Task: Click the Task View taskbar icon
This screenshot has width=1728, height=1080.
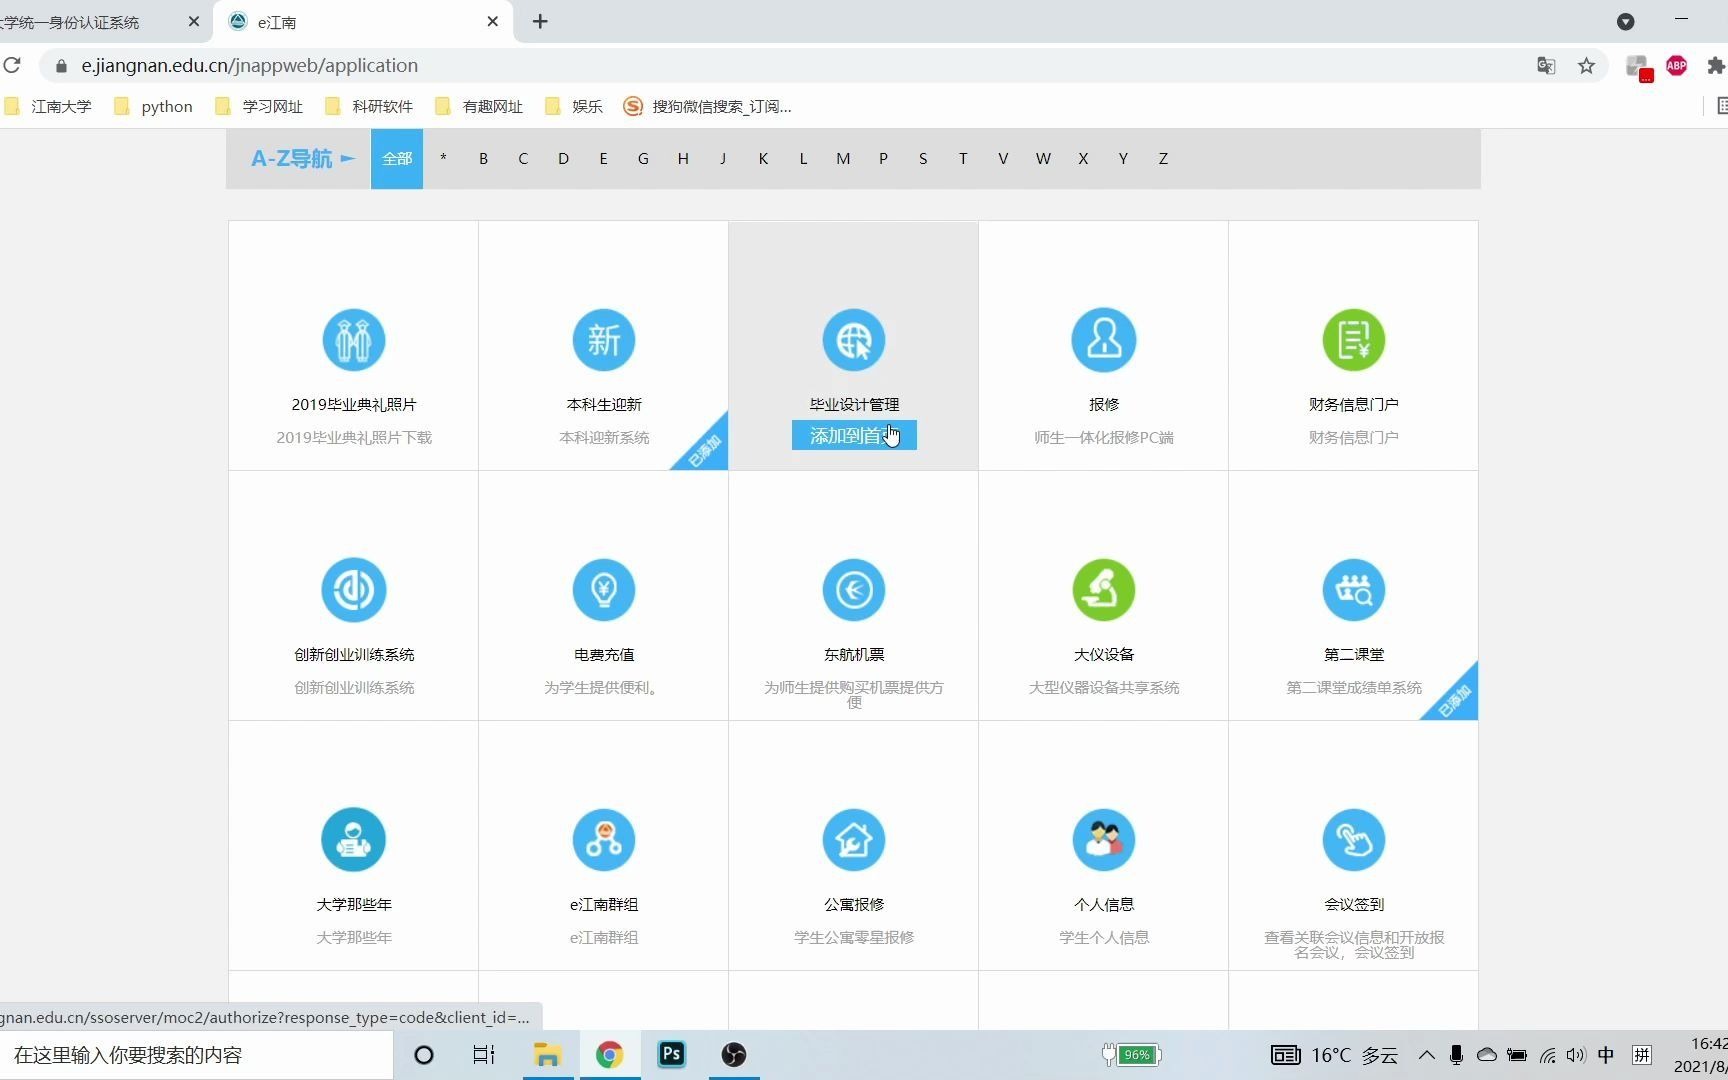Action: [x=484, y=1055]
